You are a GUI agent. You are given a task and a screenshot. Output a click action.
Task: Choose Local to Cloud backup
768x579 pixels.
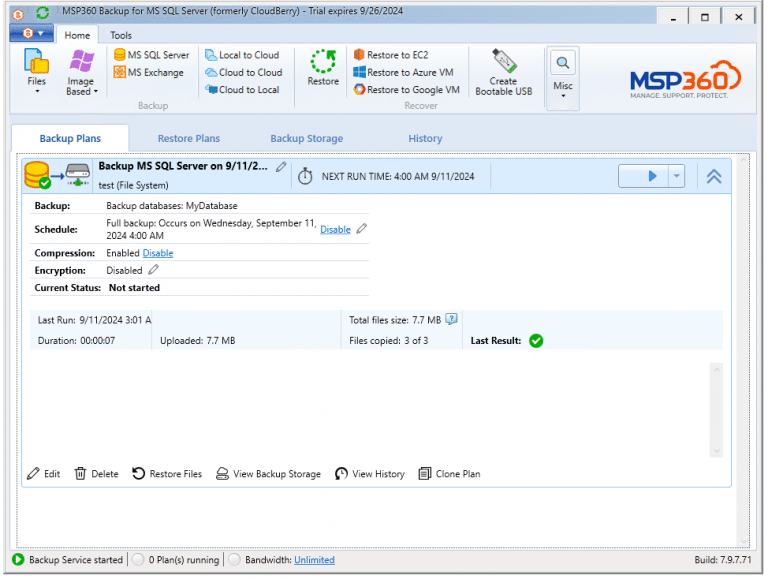(242, 55)
